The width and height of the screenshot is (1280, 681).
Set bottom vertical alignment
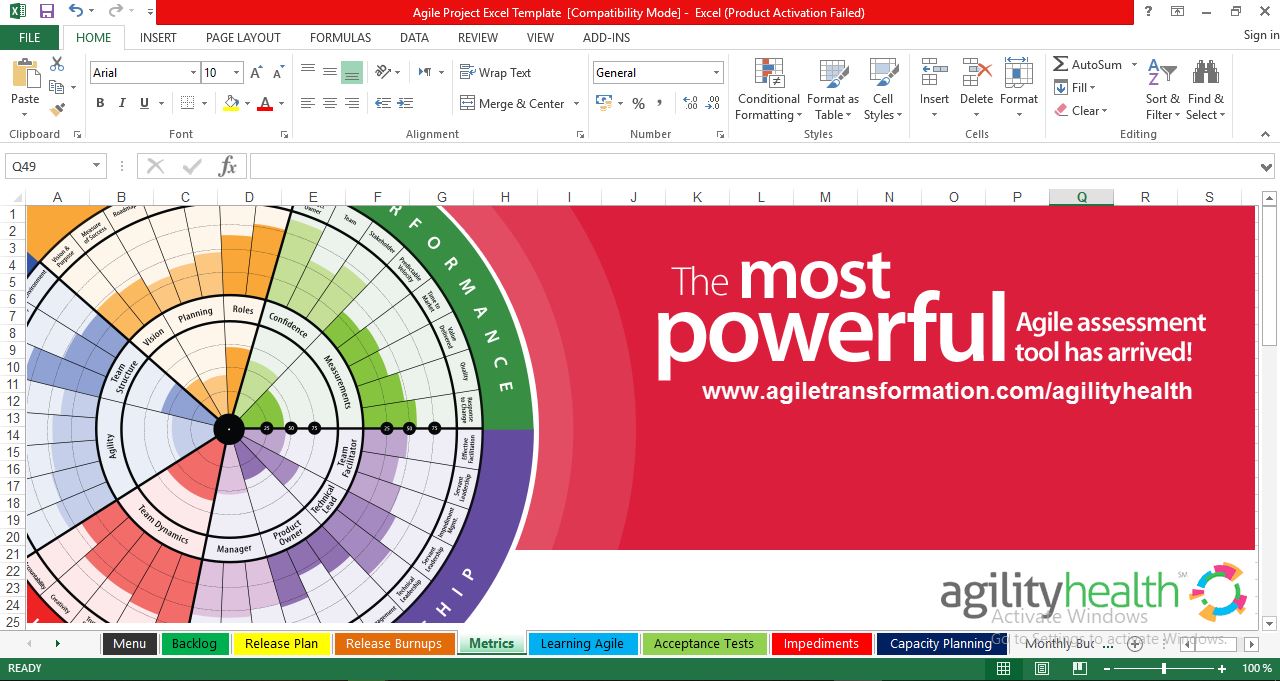pyautogui.click(x=352, y=72)
